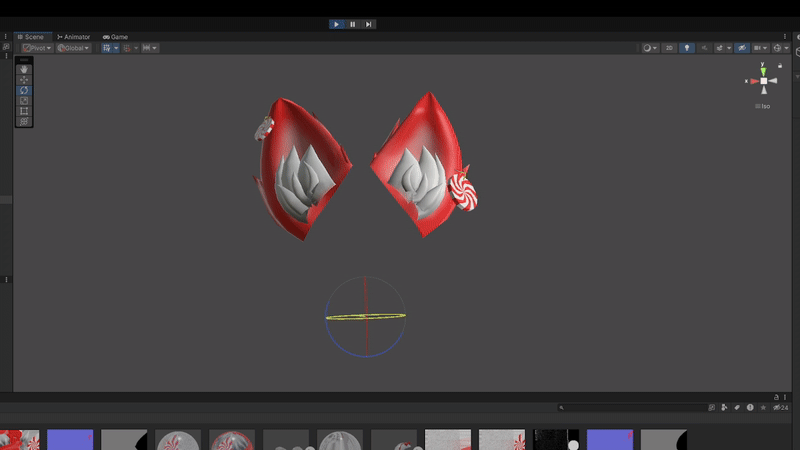
Task: Select the Scale tool
Action: (x=25, y=101)
